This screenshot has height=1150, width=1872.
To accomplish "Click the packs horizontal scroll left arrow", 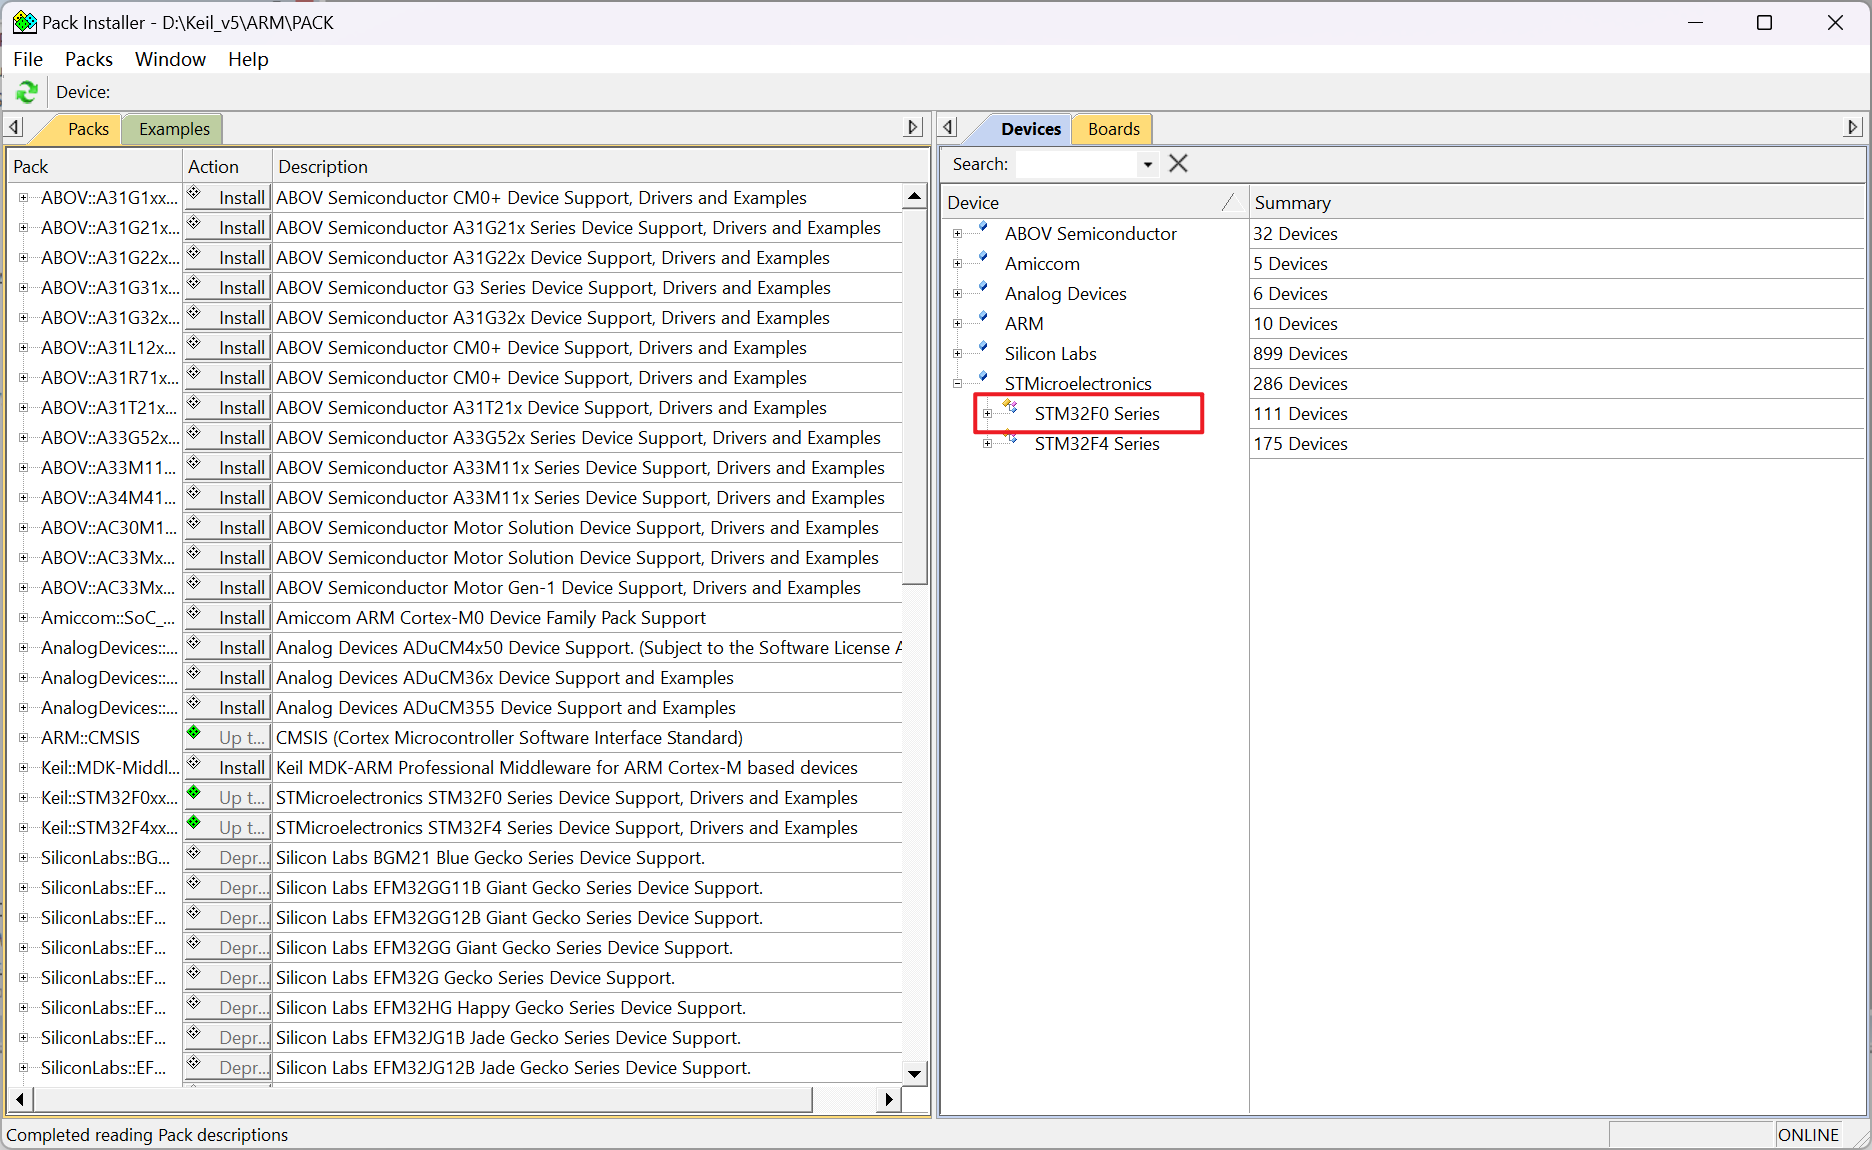I will (x=21, y=1099).
